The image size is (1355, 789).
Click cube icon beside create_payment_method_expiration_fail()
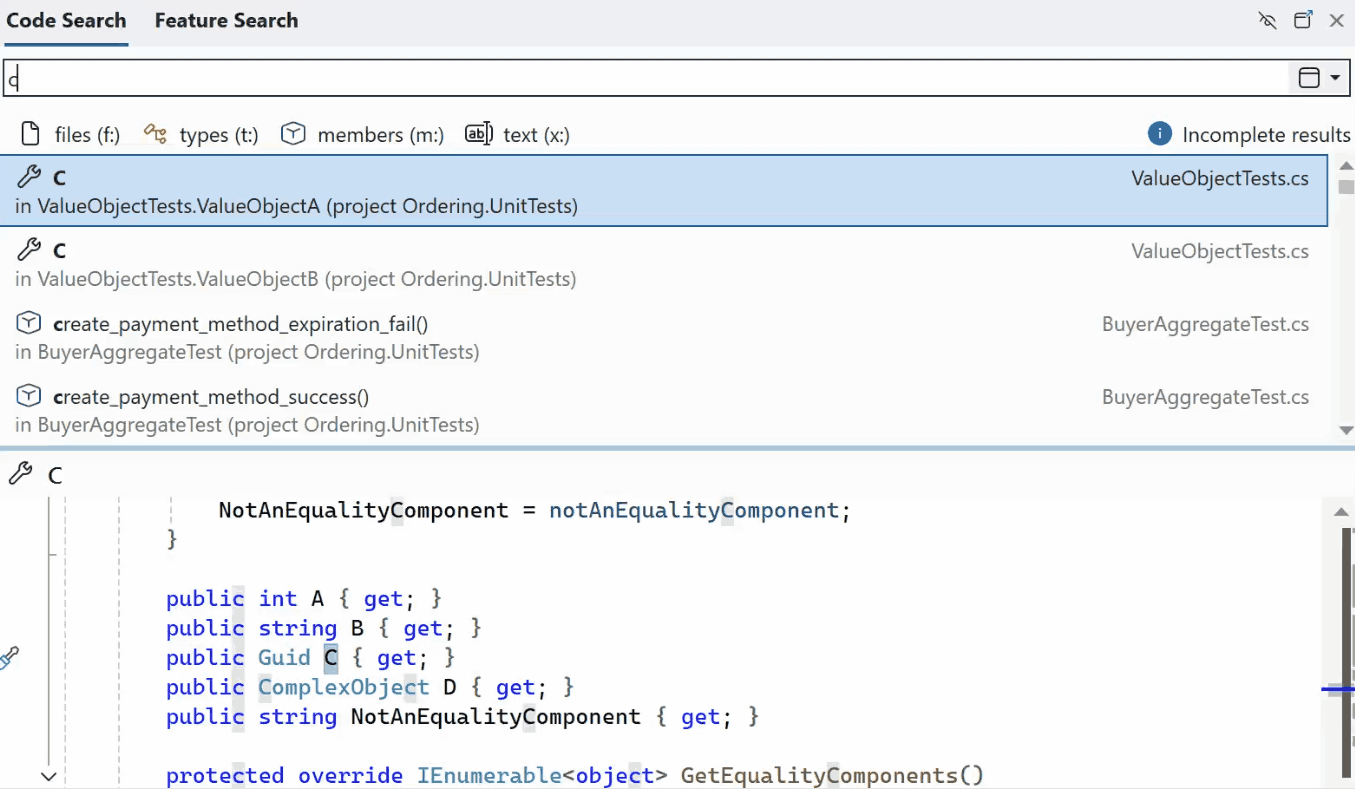tap(29, 323)
